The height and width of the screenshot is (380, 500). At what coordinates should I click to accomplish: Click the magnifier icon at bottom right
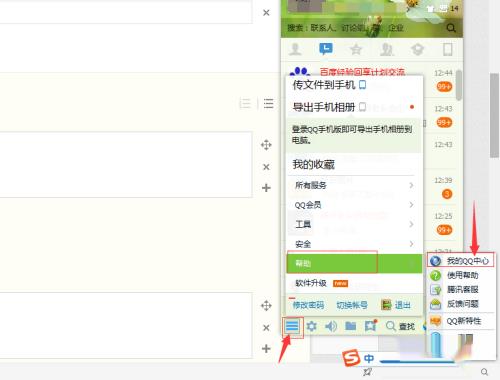coord(484,372)
